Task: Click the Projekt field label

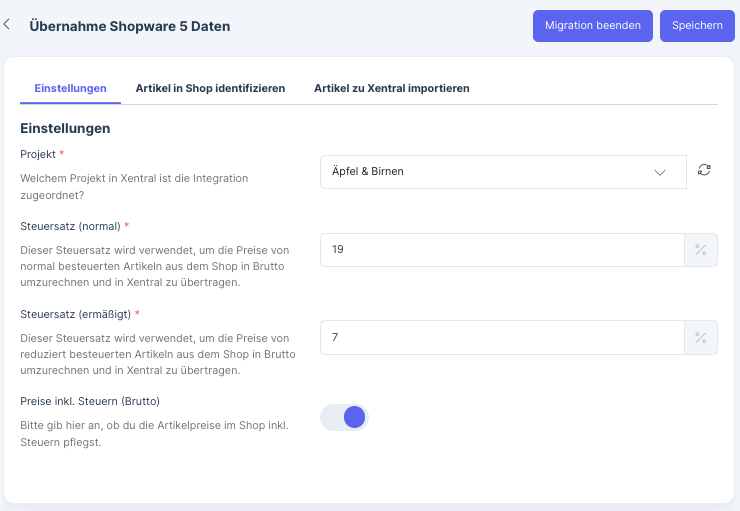Action: [38, 154]
